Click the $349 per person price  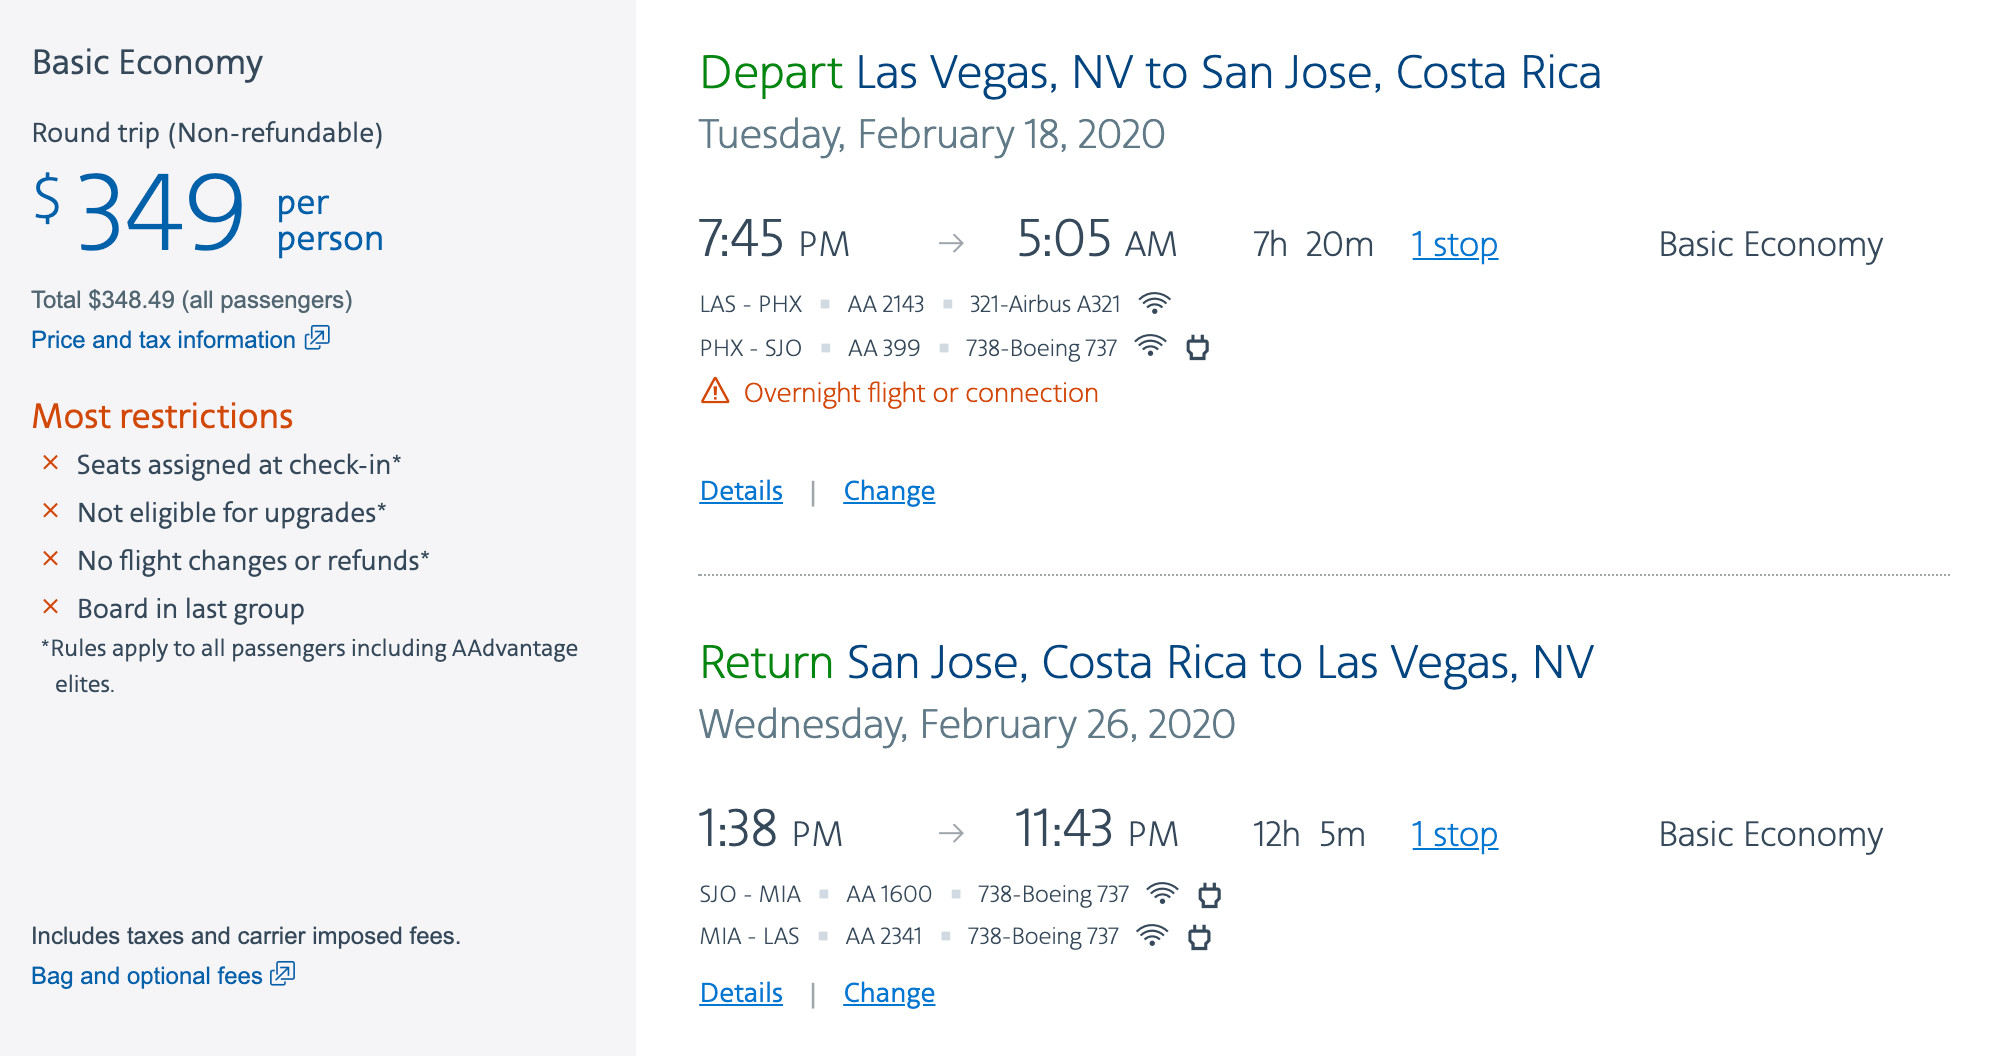[x=160, y=213]
